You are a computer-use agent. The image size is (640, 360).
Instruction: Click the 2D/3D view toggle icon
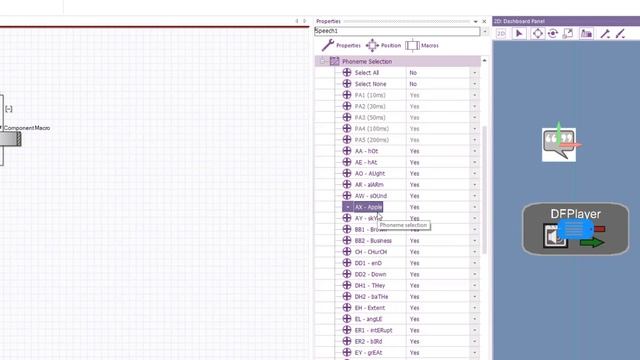pos(501,33)
